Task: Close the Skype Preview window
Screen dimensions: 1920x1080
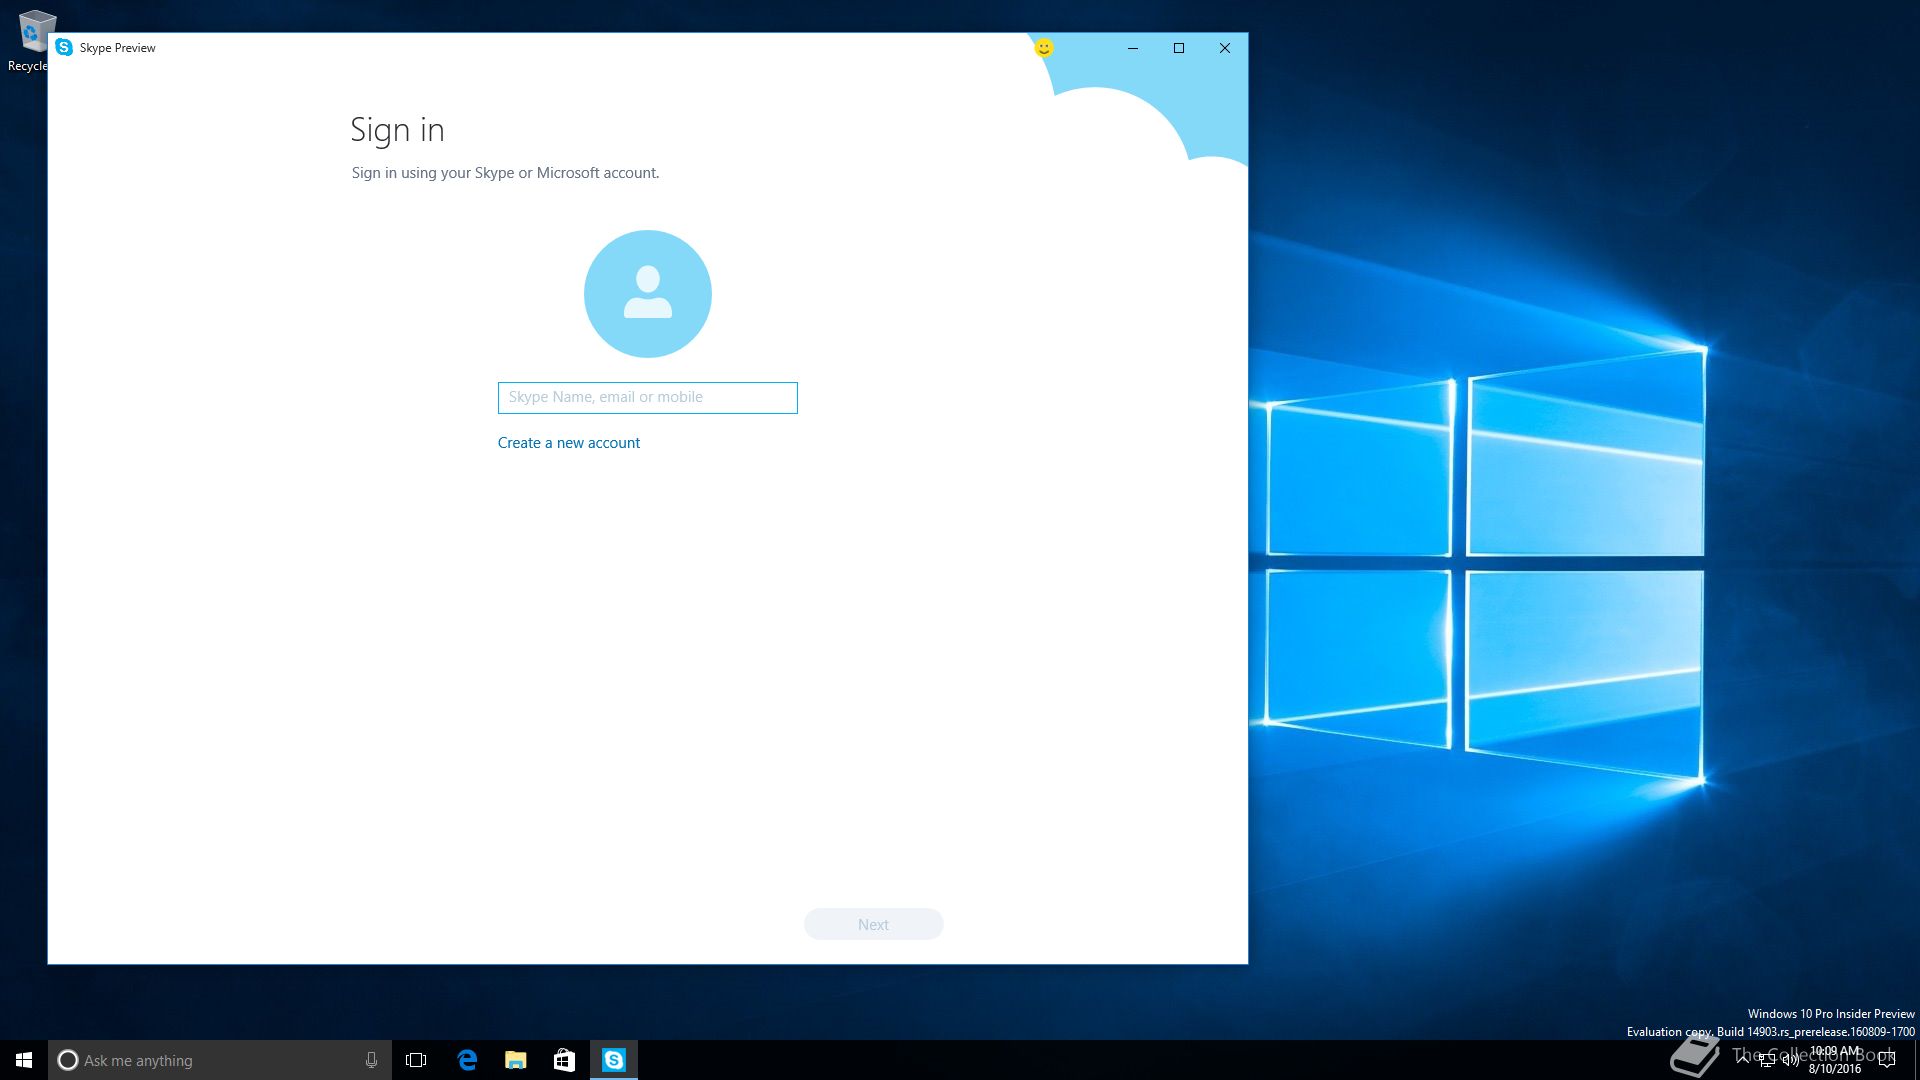Action: click(1225, 48)
